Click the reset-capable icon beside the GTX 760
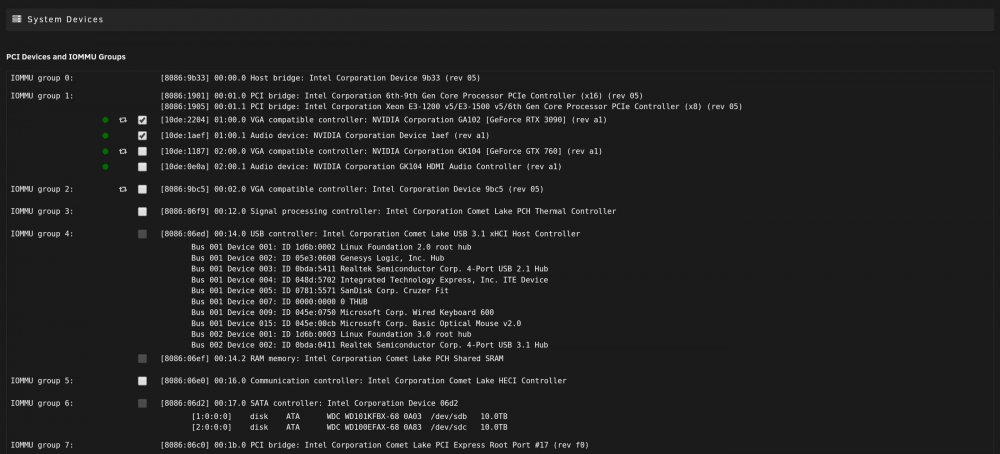 [x=123, y=151]
